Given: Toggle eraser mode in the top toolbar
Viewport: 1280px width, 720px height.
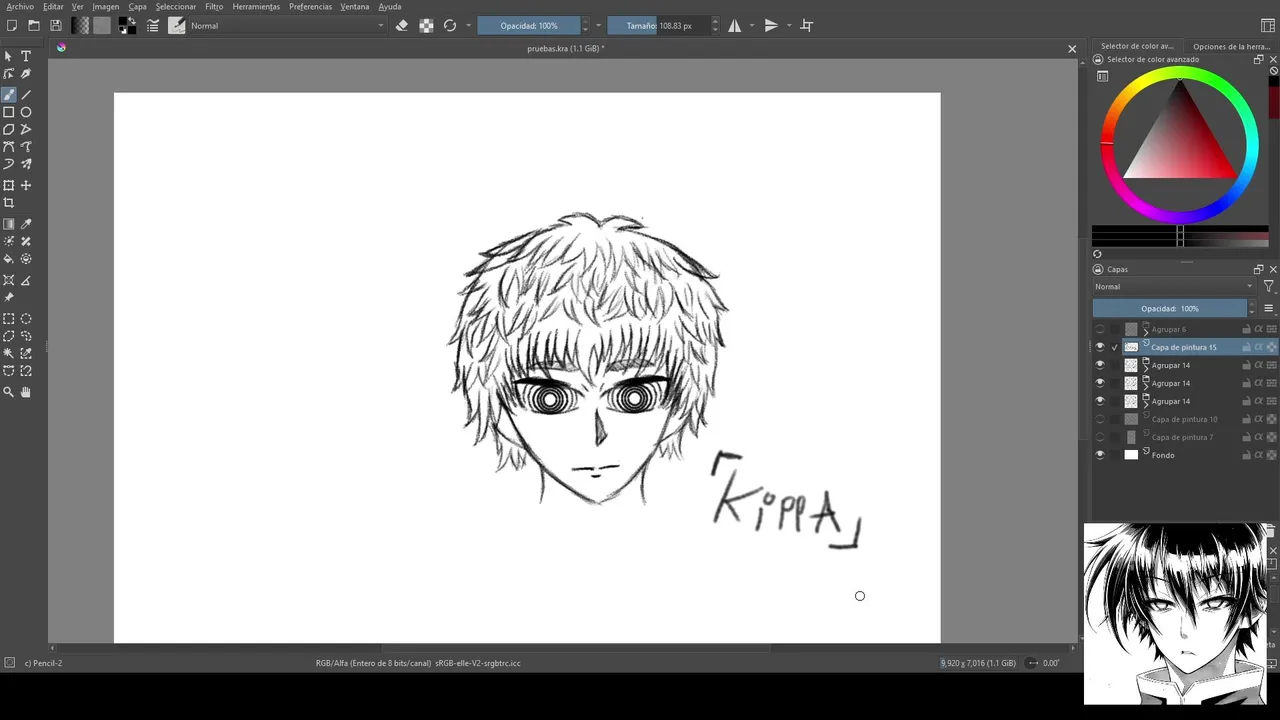Looking at the screenshot, I should click(402, 26).
